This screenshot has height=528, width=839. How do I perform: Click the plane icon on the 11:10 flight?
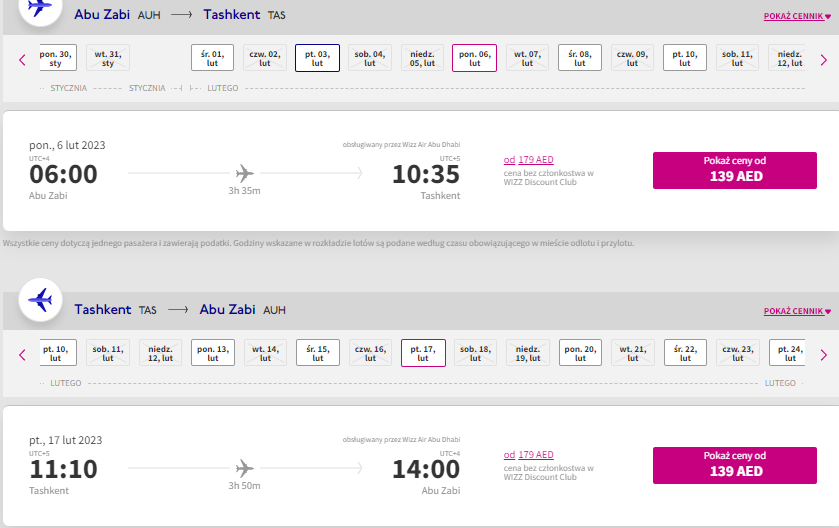pyautogui.click(x=245, y=468)
